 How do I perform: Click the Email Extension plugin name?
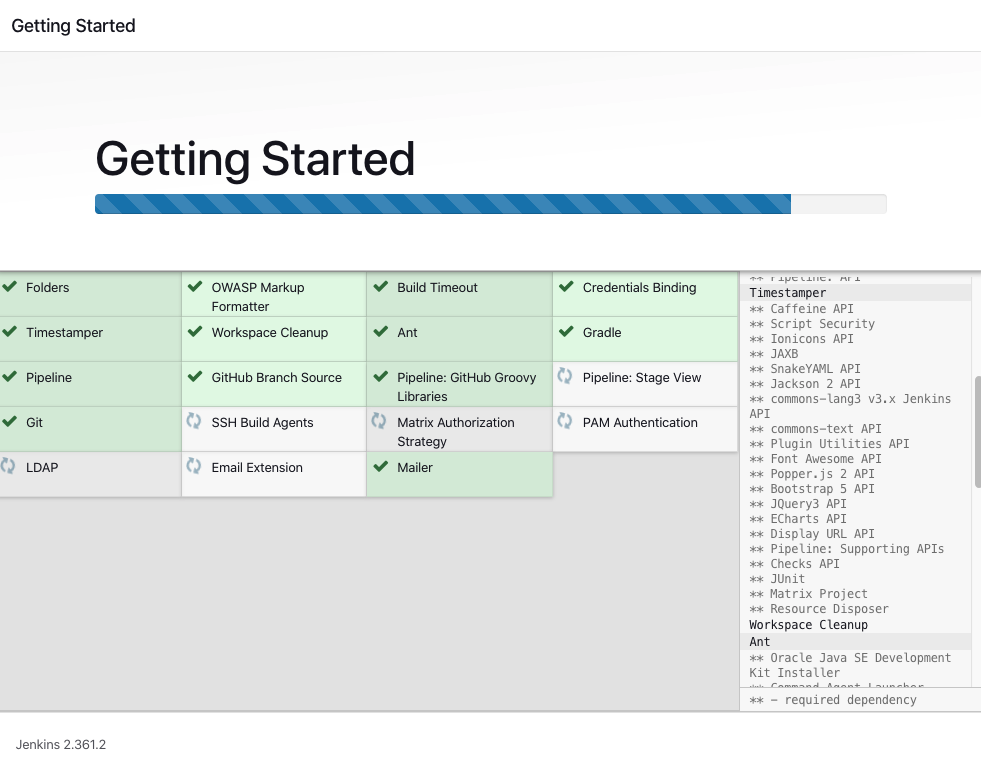pos(257,468)
